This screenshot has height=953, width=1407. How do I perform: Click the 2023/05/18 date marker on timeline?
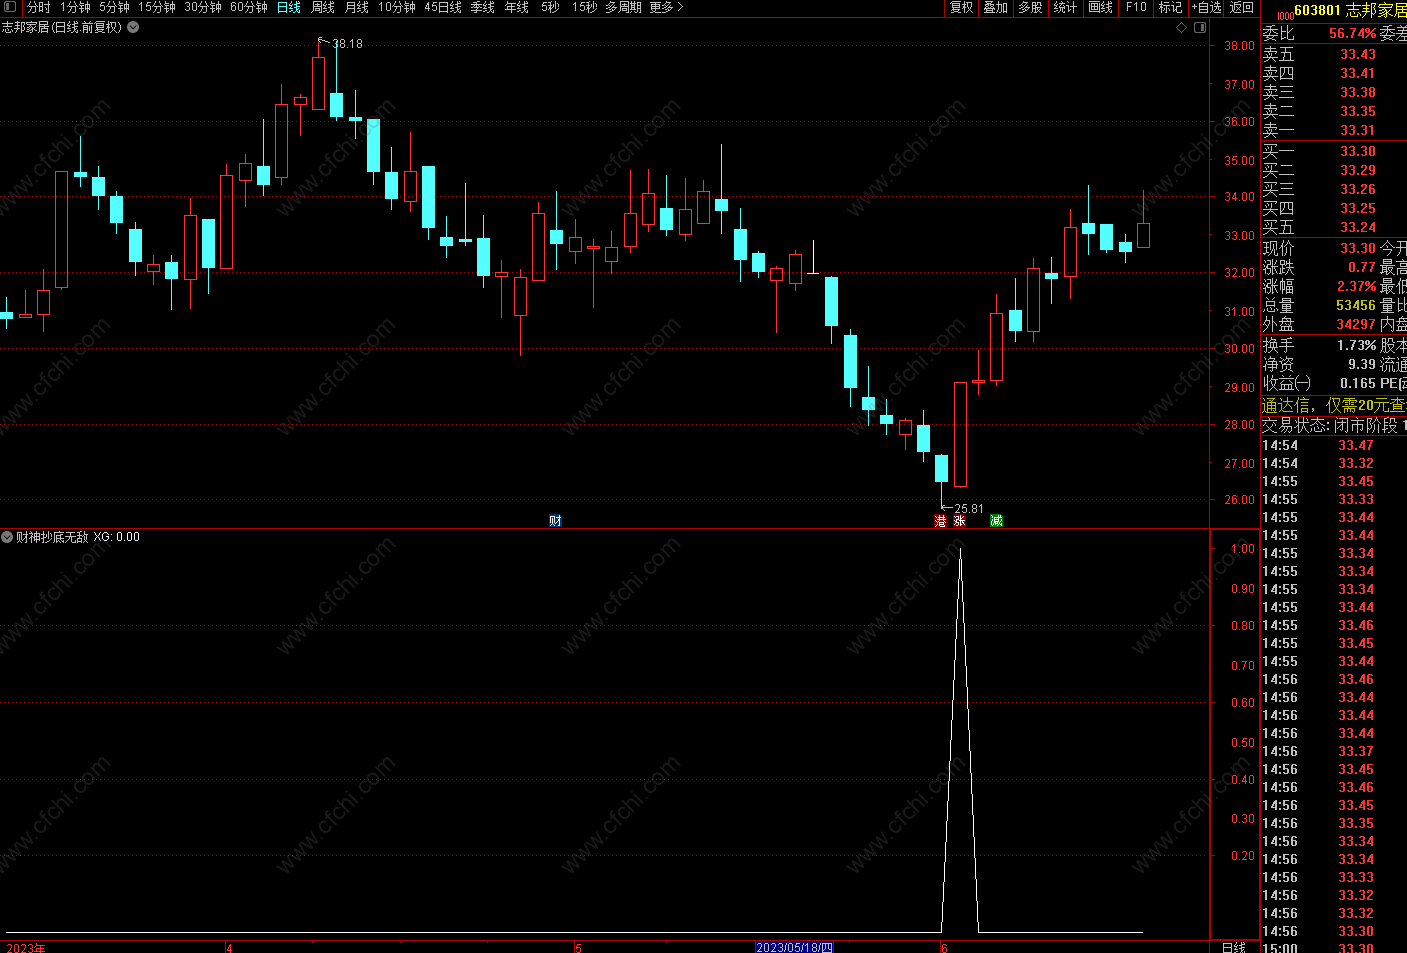point(794,947)
